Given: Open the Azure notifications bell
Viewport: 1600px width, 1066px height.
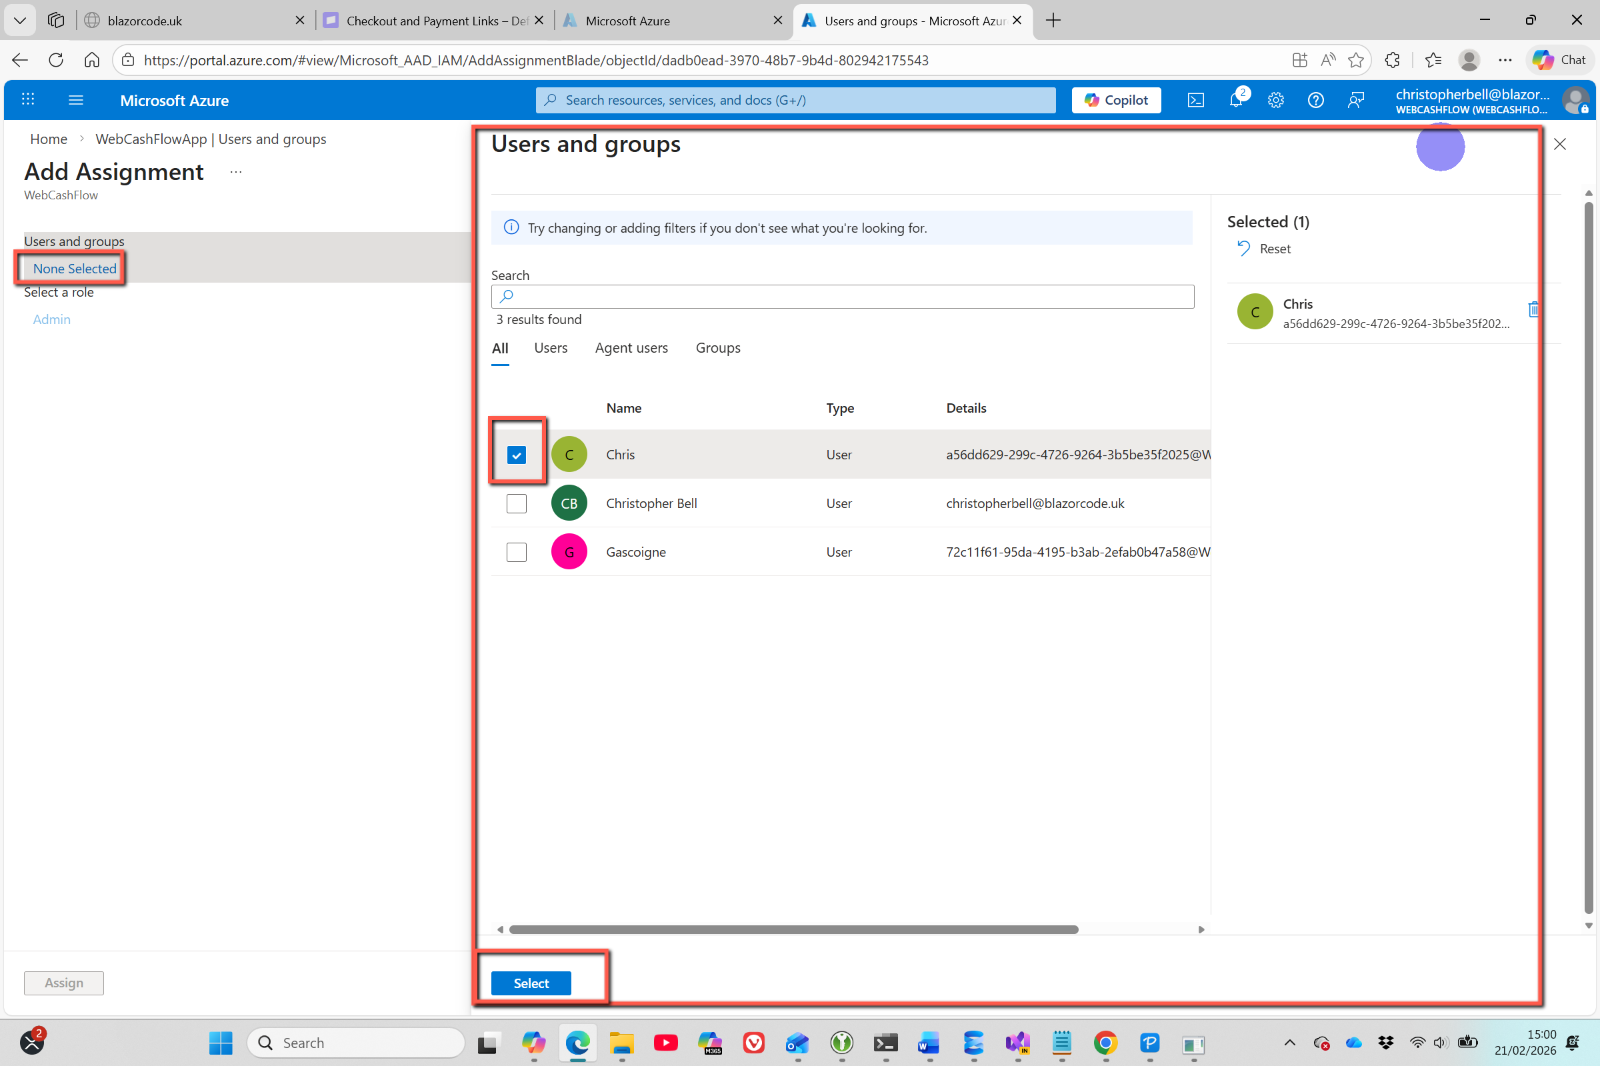Looking at the screenshot, I should pos(1236,100).
